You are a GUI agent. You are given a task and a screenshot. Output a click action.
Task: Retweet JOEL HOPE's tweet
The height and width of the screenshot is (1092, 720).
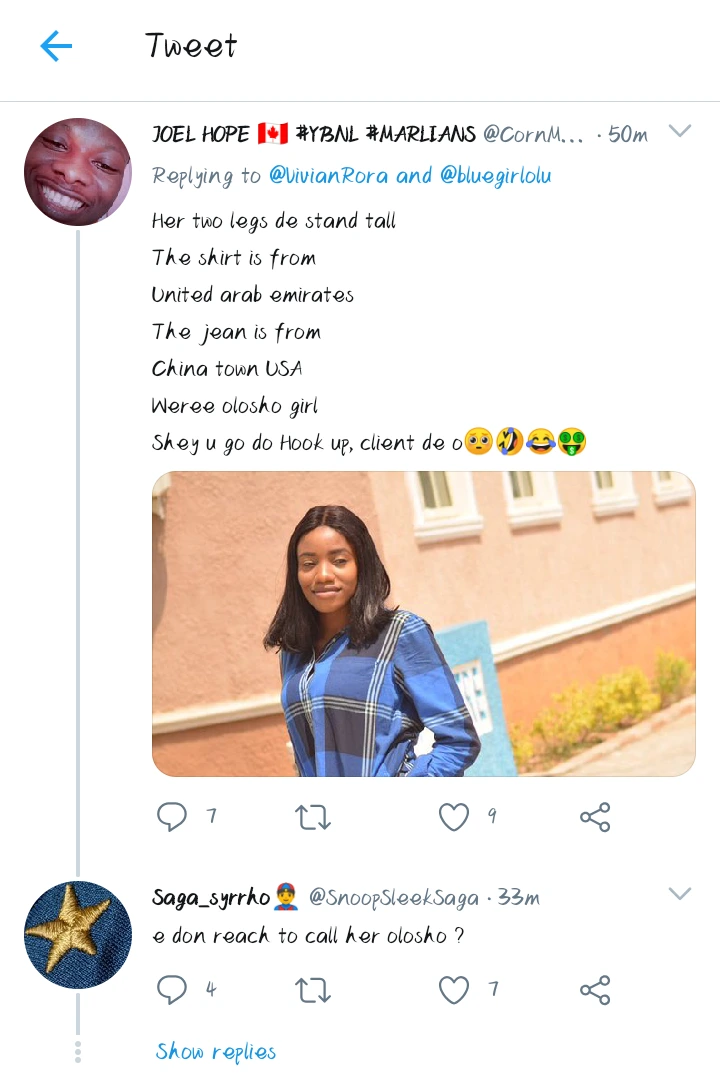(314, 817)
